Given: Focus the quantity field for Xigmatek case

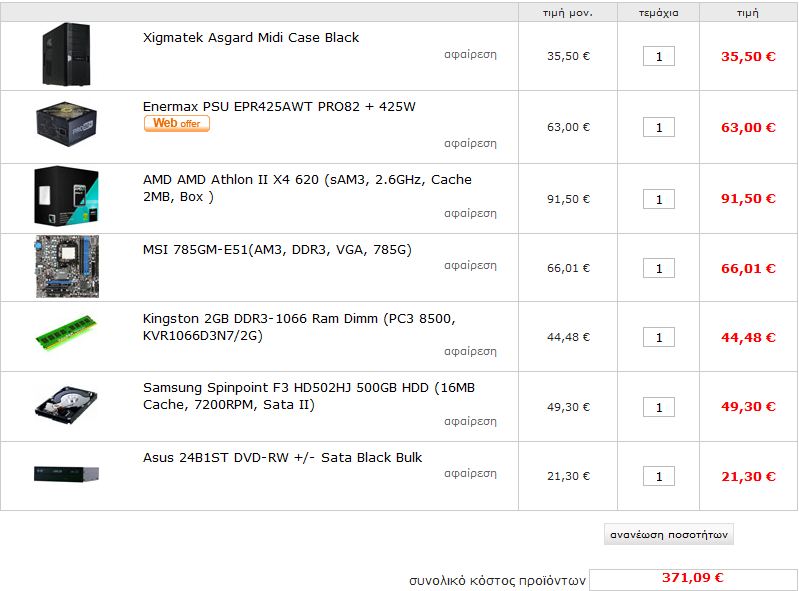Looking at the screenshot, I should pyautogui.click(x=659, y=57).
